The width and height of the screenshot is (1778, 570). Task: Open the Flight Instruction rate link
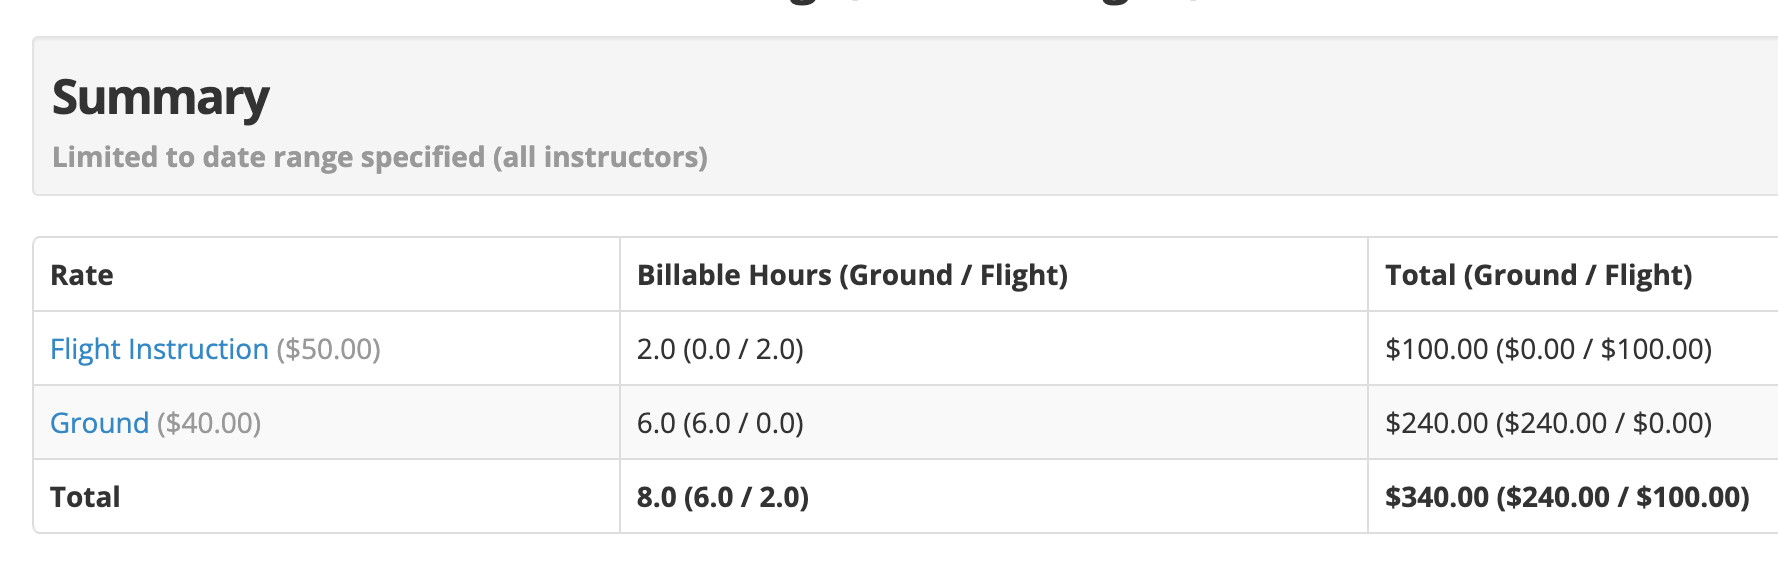pos(159,349)
